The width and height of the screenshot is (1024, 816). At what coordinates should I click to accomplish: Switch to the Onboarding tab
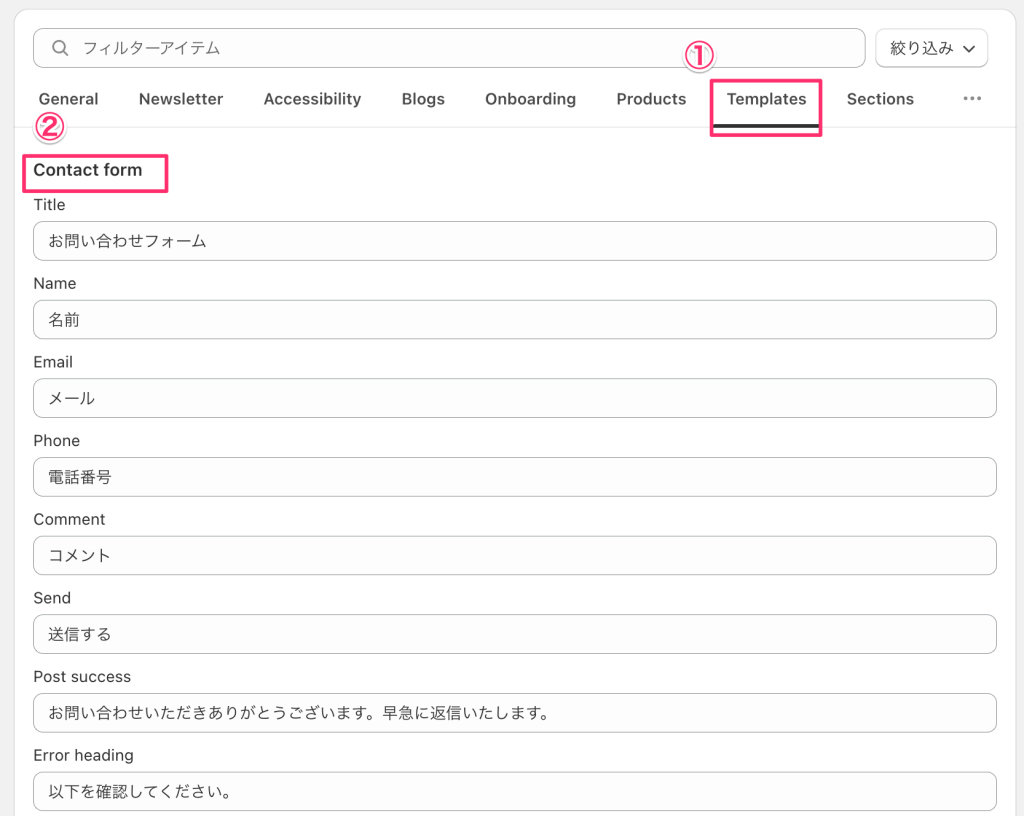(x=530, y=98)
